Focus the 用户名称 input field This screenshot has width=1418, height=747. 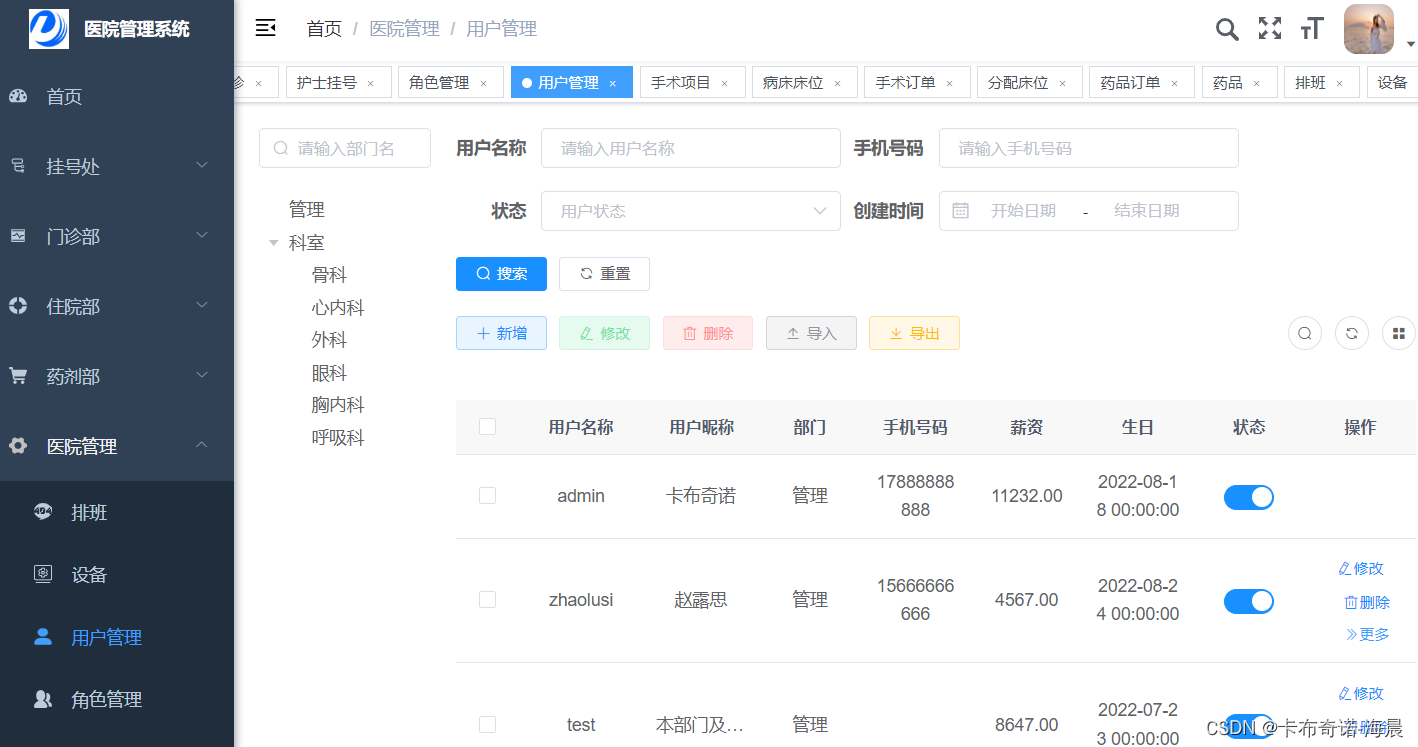tap(691, 148)
